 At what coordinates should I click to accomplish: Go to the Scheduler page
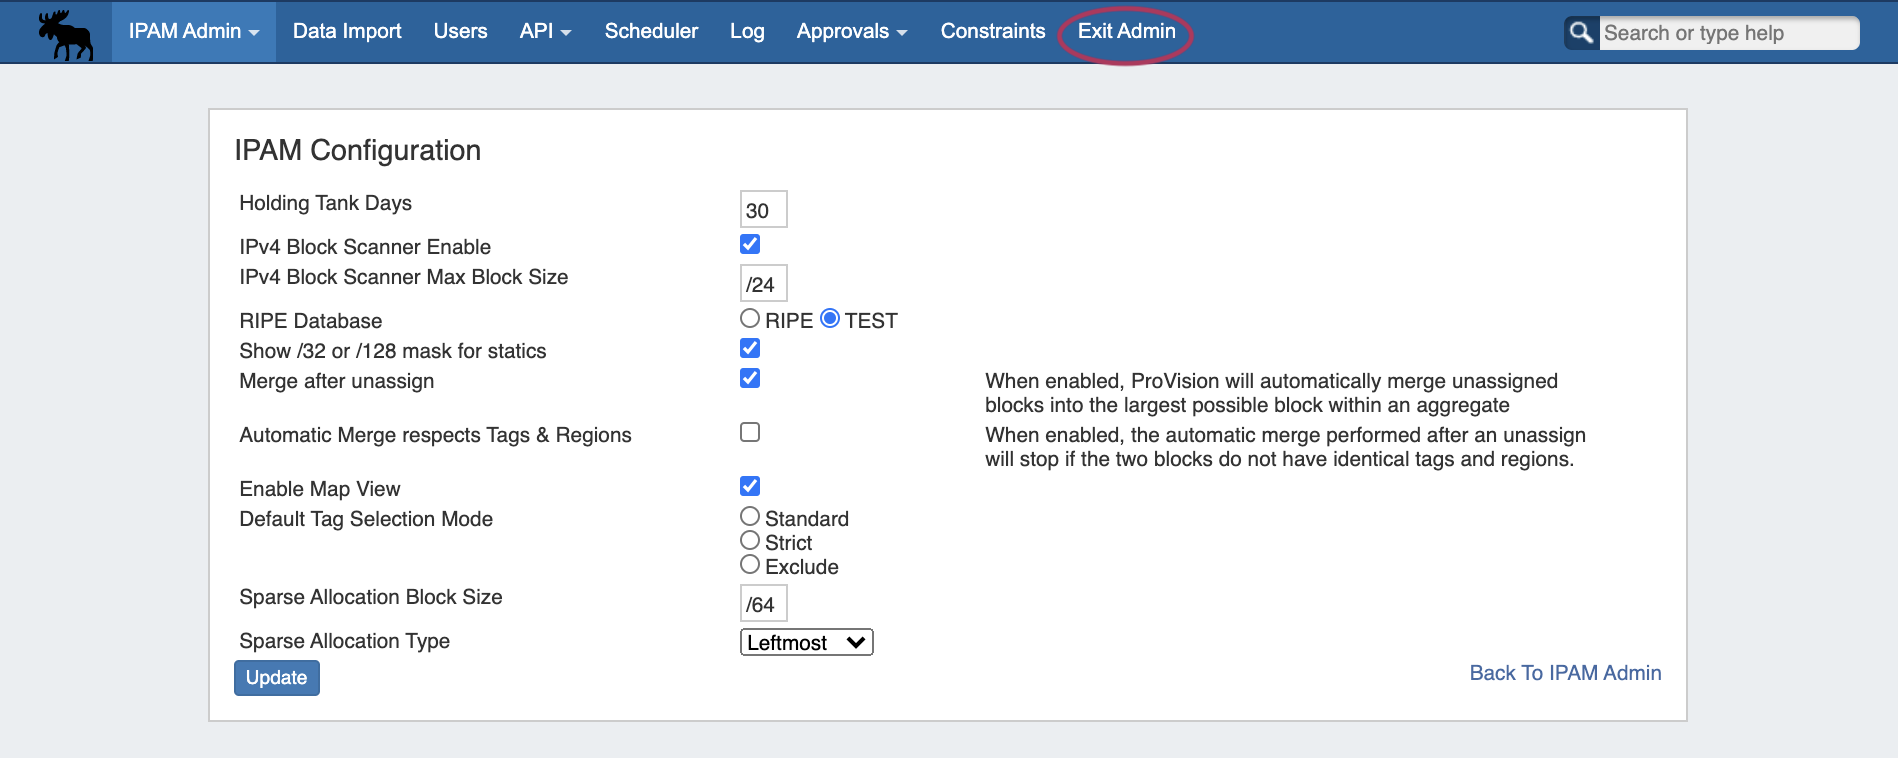651,32
